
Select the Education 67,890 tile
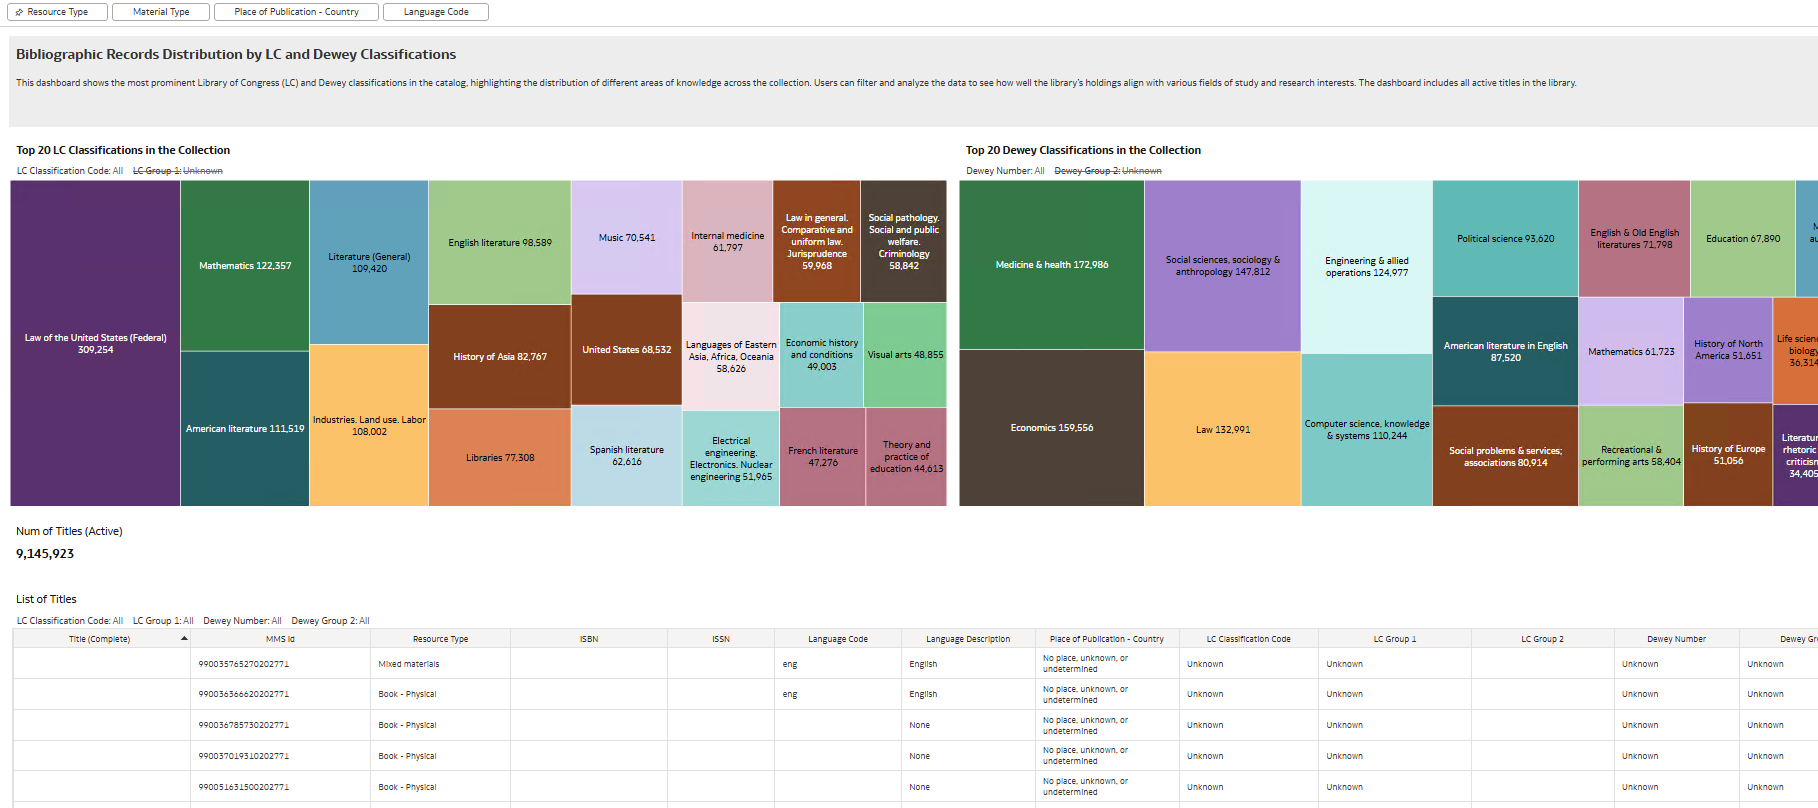1743,238
